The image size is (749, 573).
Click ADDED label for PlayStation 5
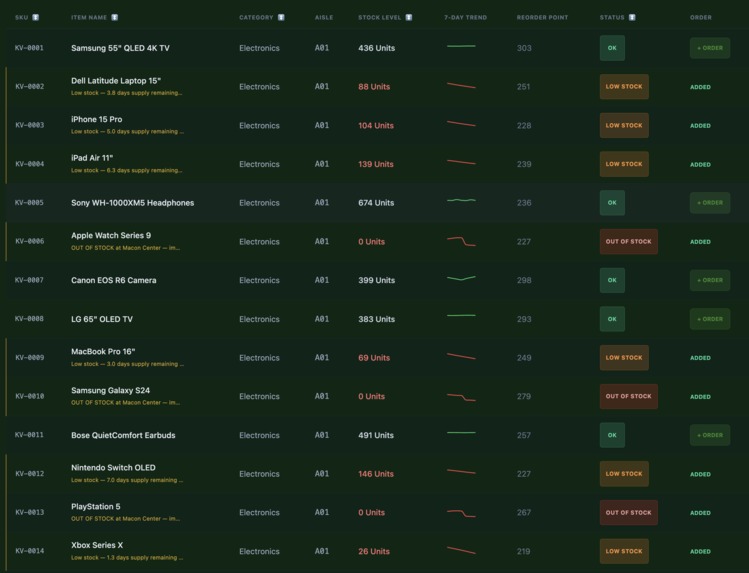[700, 512]
